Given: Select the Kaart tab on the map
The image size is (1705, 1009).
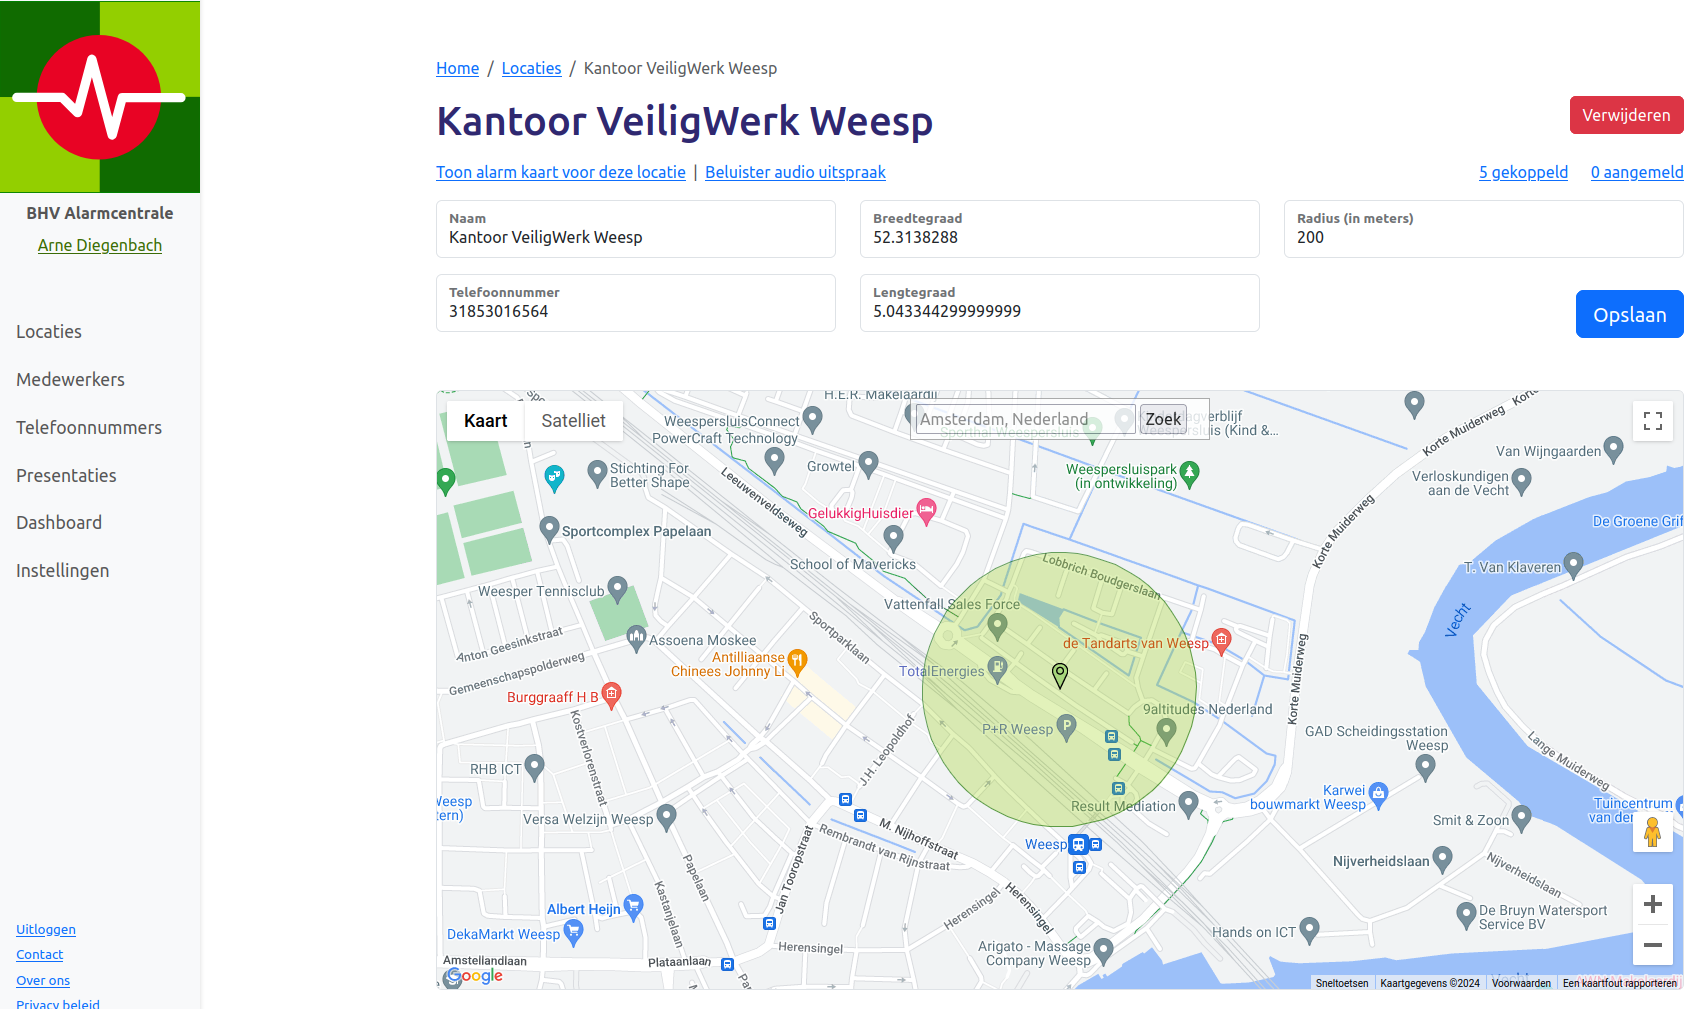Looking at the screenshot, I should (485, 420).
